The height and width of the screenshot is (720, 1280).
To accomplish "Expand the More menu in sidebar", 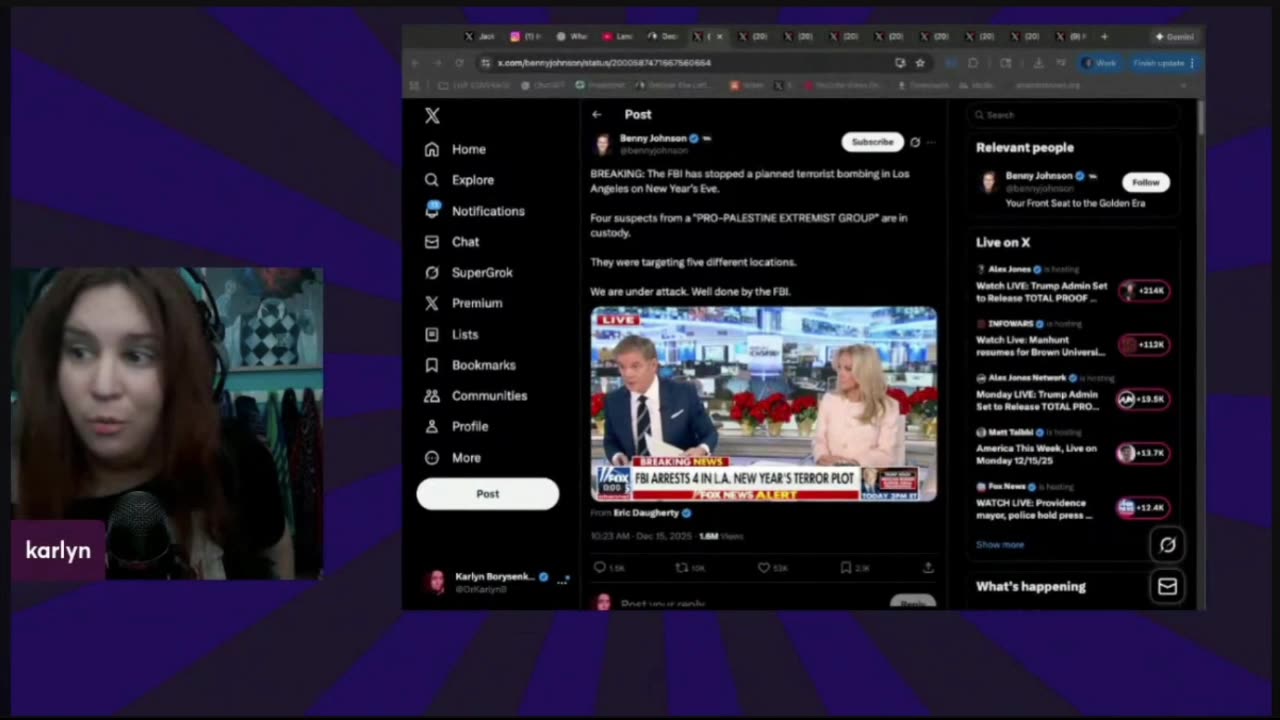I will click(453, 457).
